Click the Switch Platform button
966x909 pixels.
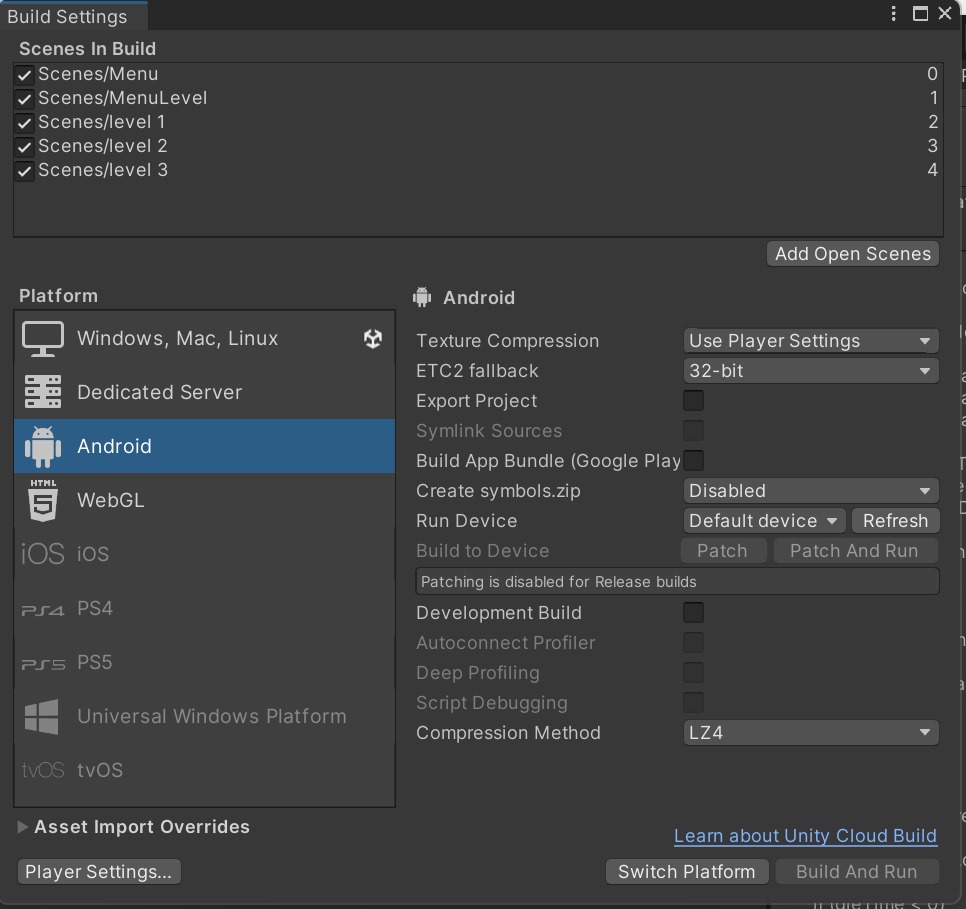click(x=686, y=872)
